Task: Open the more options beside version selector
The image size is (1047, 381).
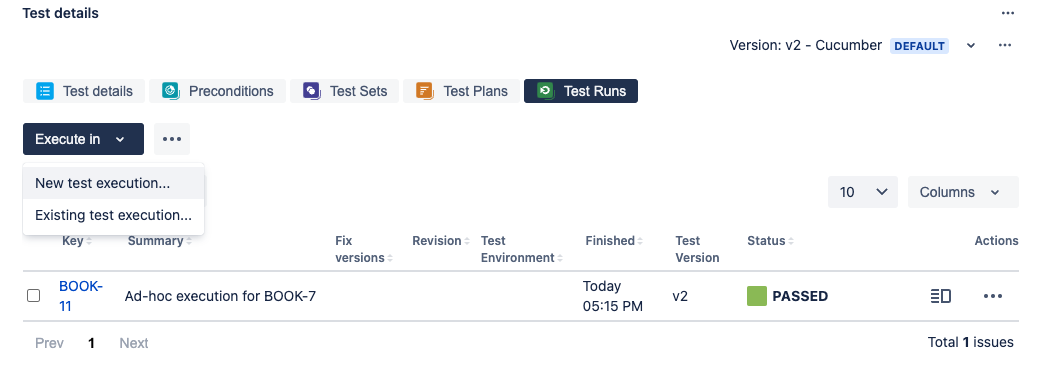Action: 1005,45
